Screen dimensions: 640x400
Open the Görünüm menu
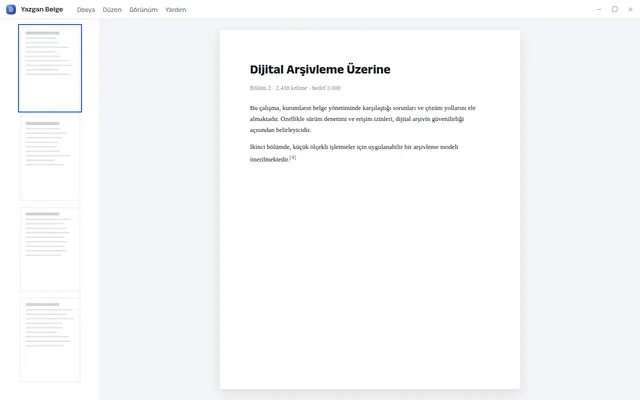tap(143, 10)
